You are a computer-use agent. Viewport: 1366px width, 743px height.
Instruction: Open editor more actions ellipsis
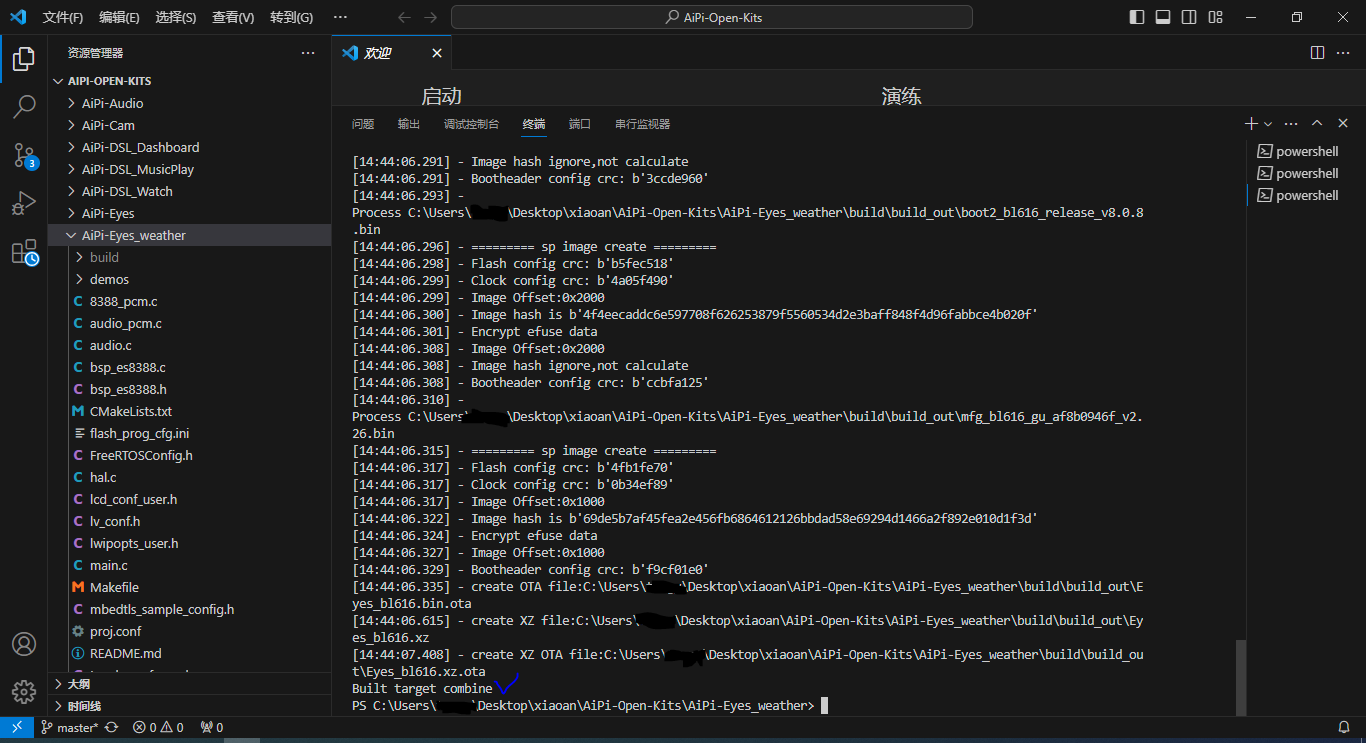pos(1345,53)
